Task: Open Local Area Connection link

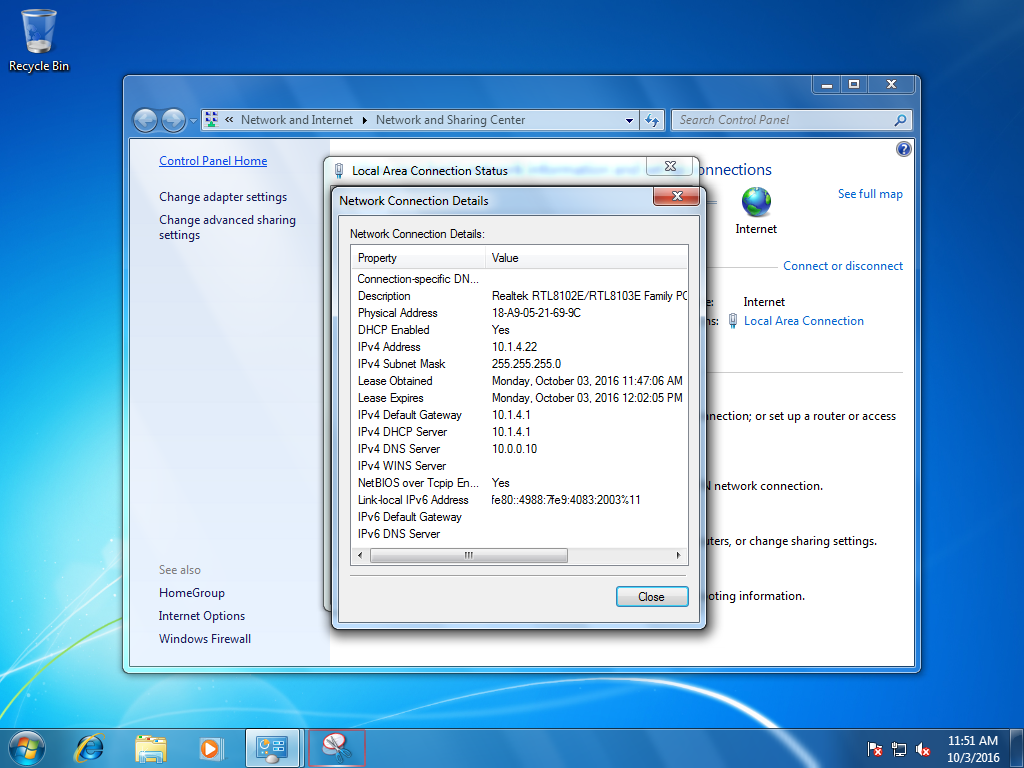Action: pos(803,321)
